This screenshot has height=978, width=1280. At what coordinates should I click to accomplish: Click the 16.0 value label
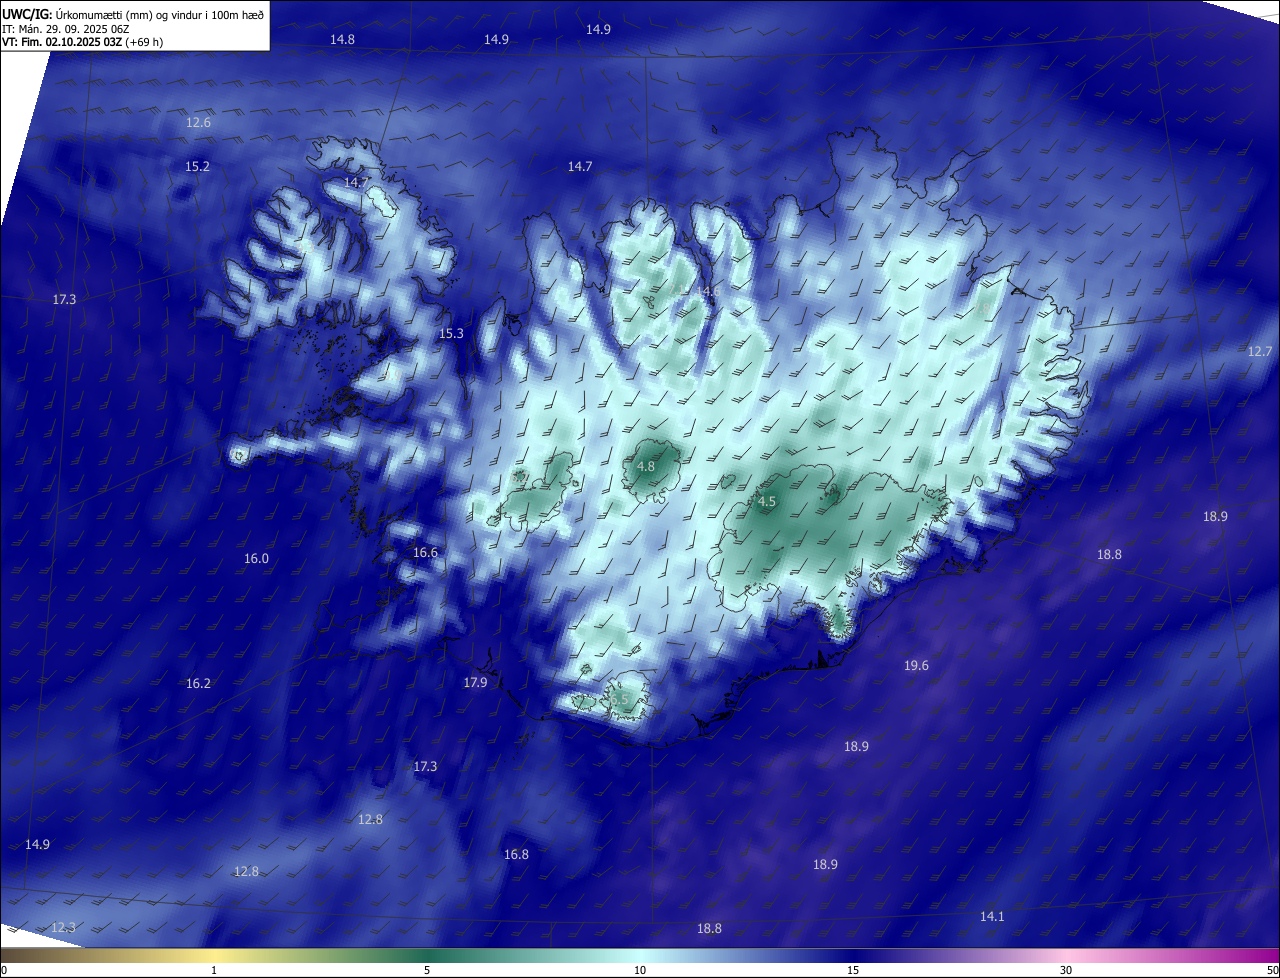256,558
